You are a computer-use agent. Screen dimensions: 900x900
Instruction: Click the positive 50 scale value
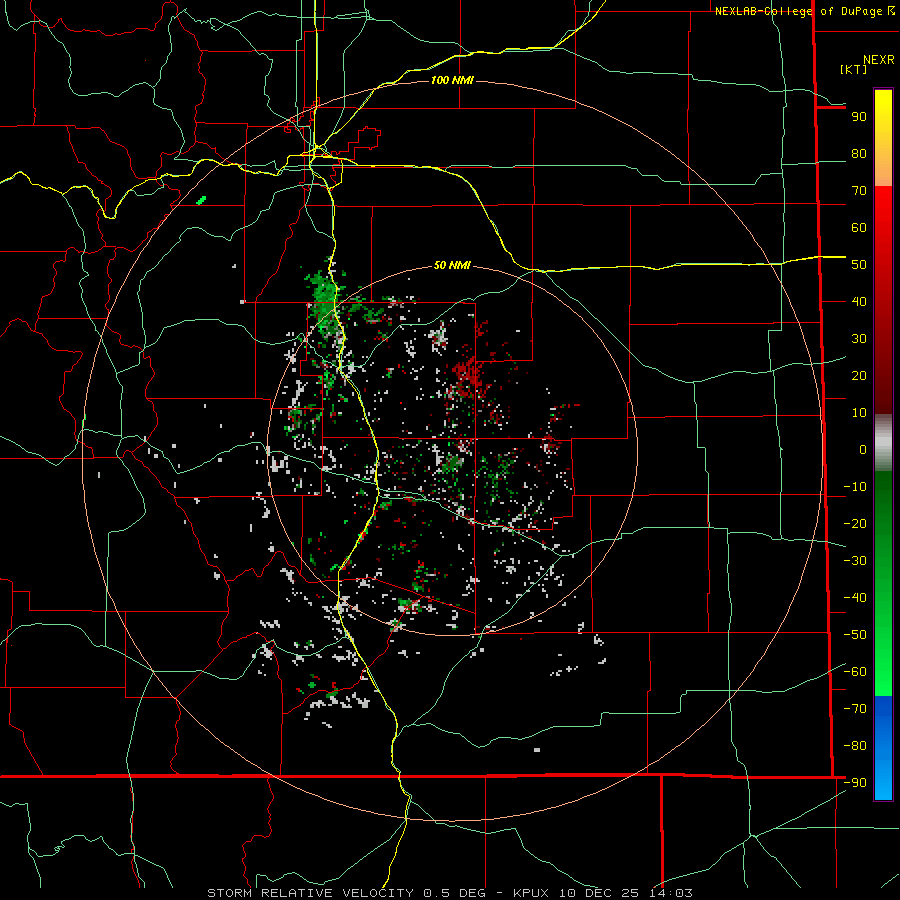coord(859,265)
